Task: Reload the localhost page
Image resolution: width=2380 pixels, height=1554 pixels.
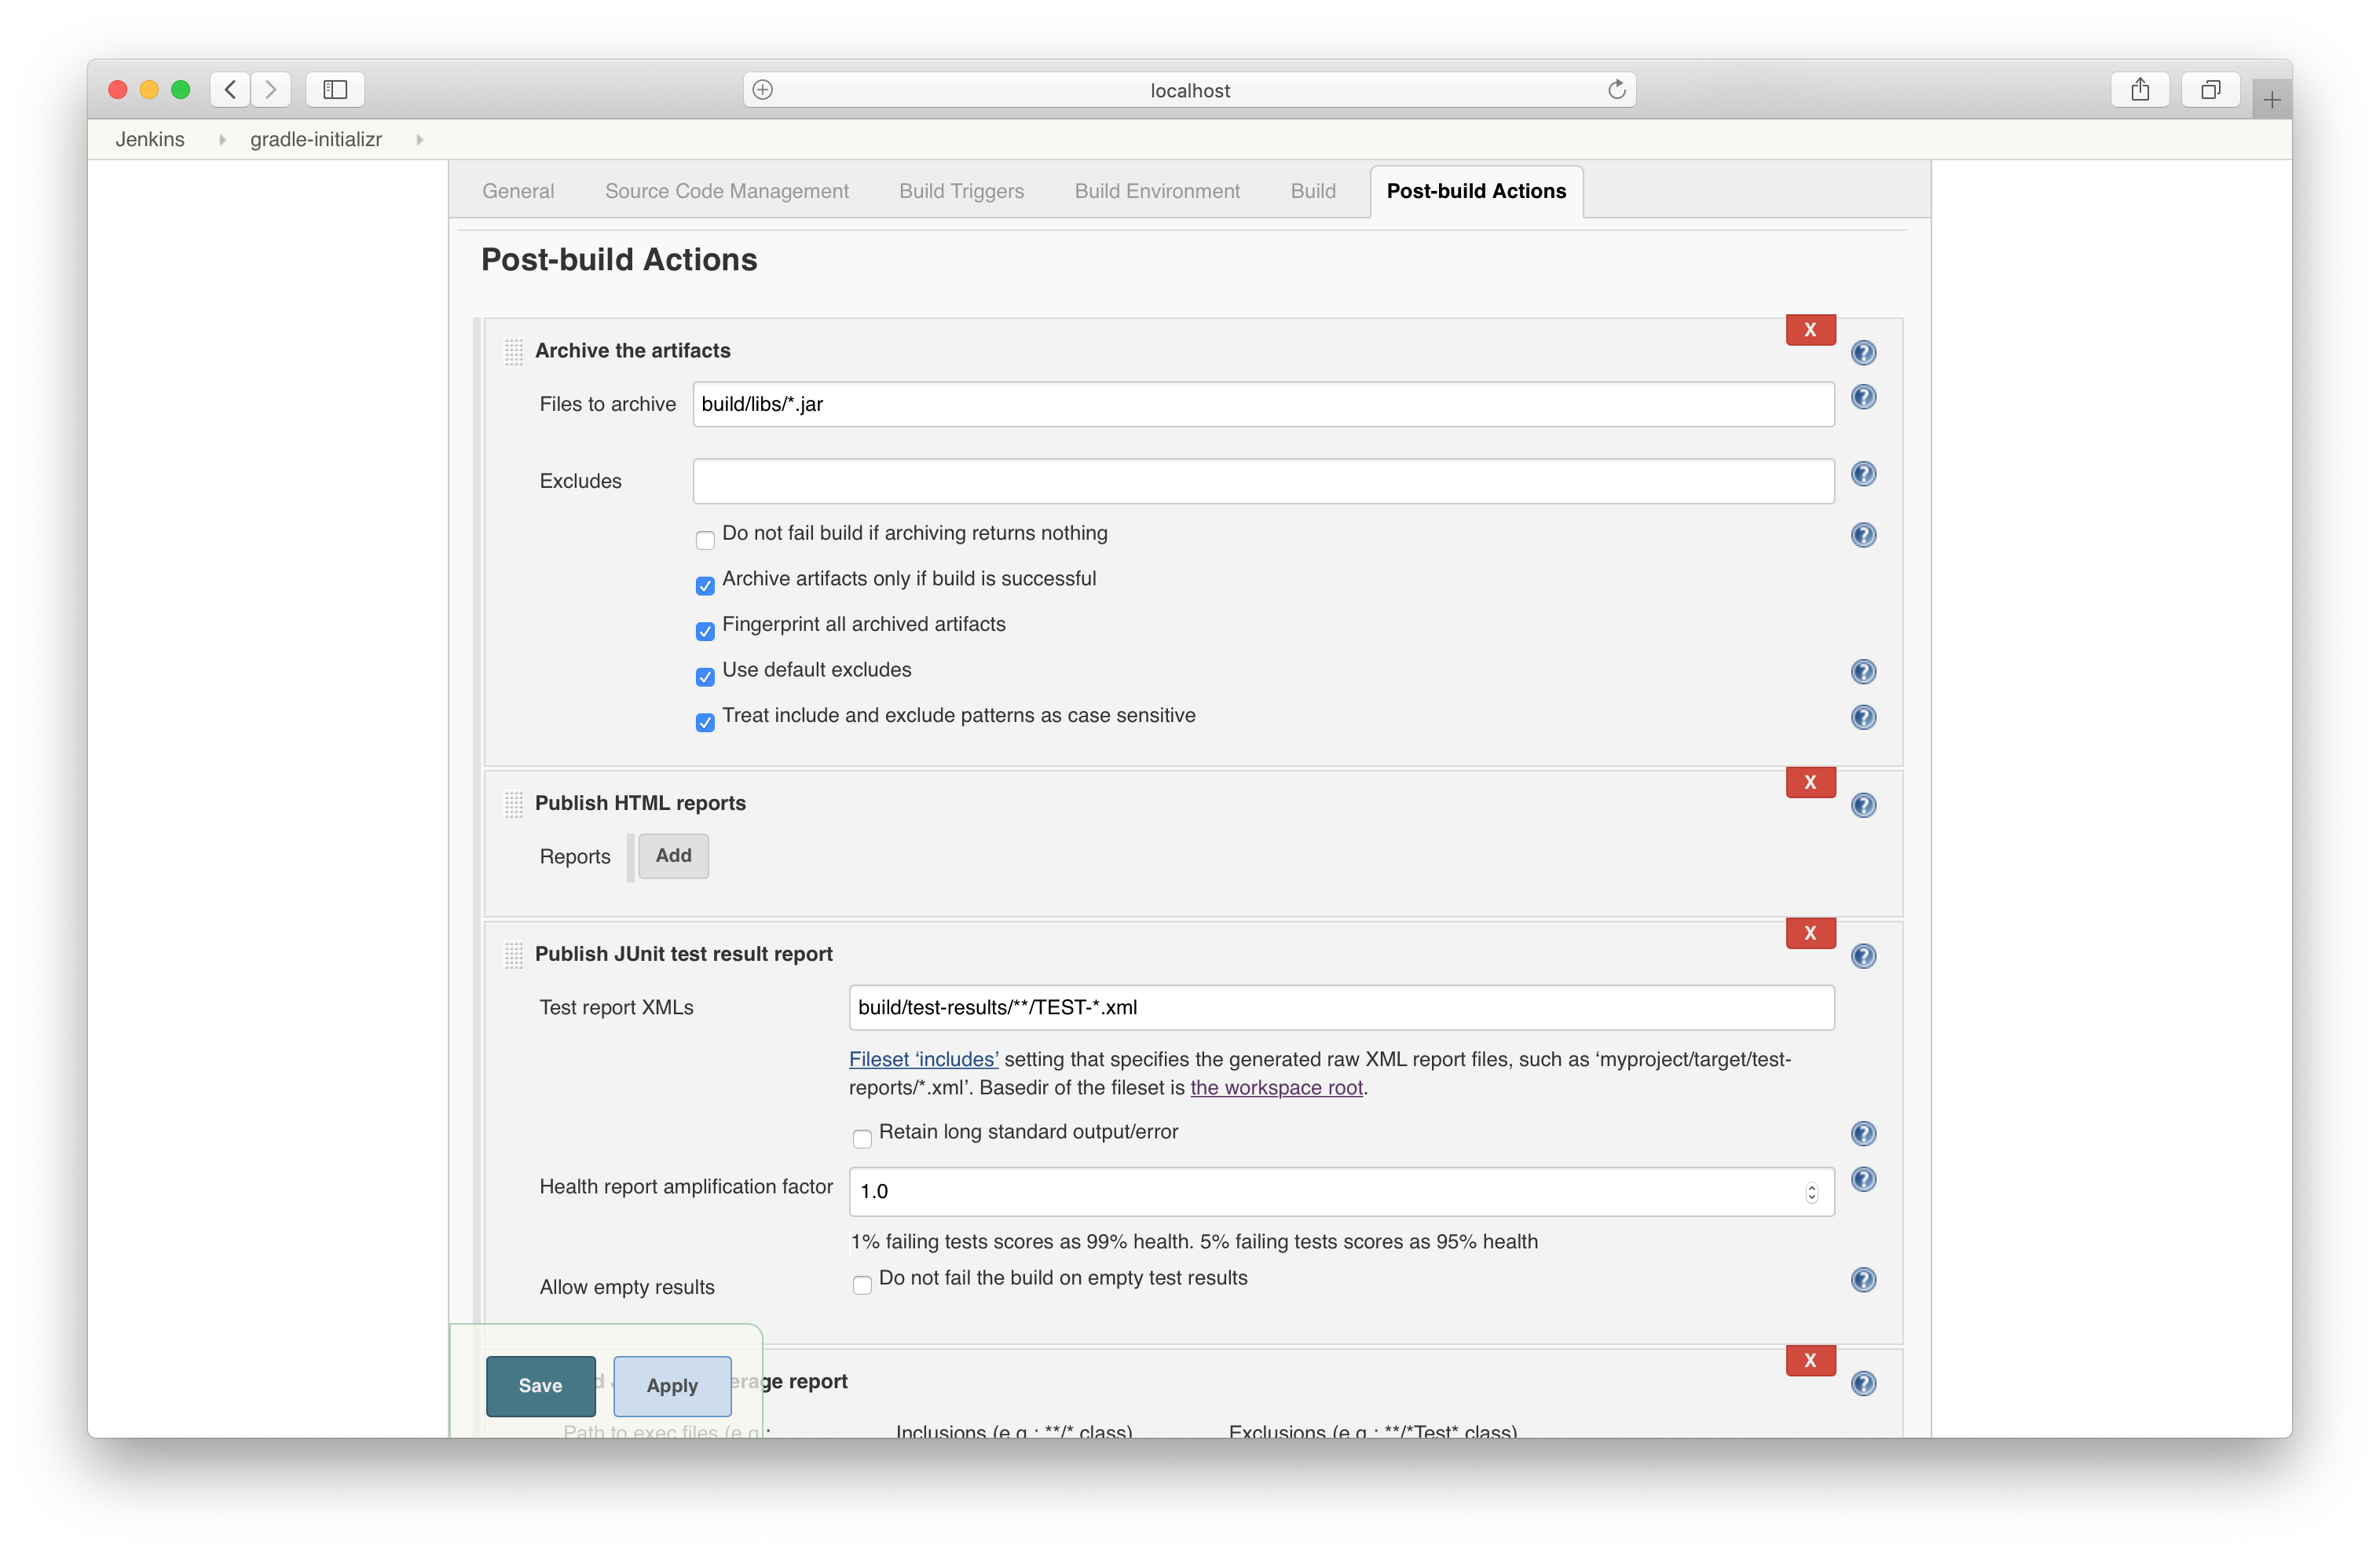Action: pyautogui.click(x=1616, y=90)
